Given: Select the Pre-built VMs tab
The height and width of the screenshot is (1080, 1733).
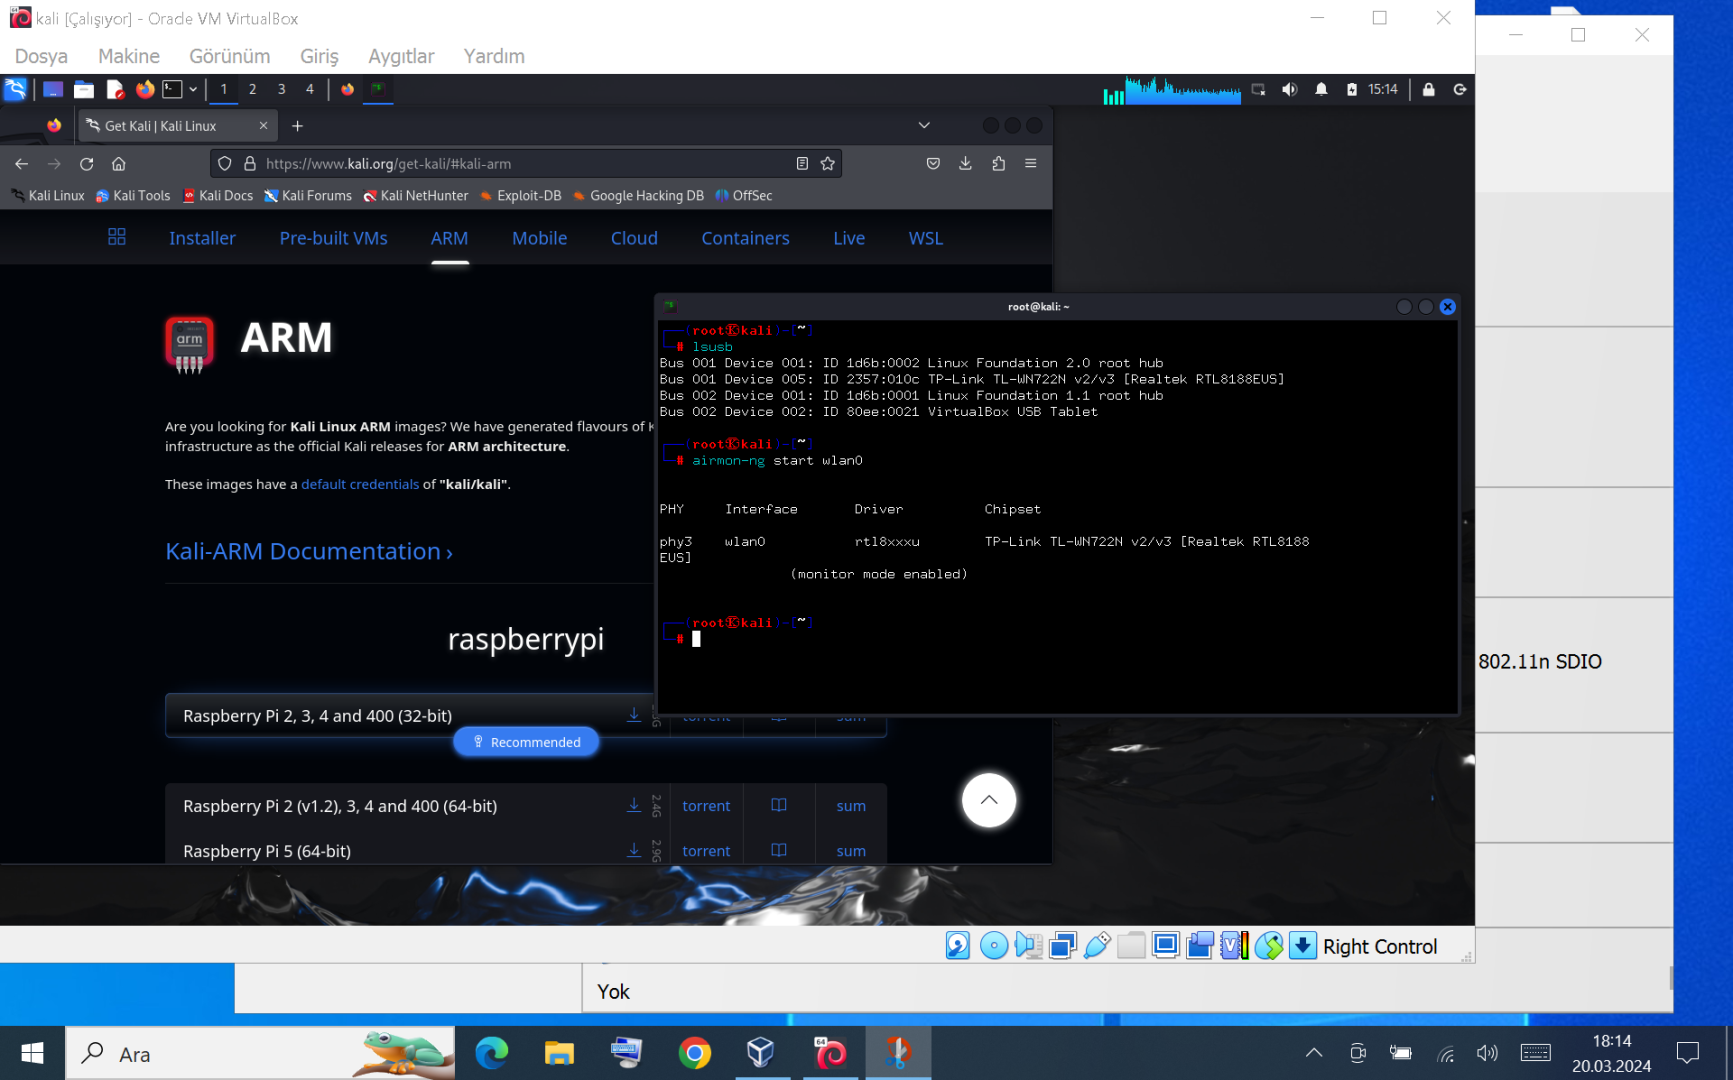Looking at the screenshot, I should pos(333,238).
